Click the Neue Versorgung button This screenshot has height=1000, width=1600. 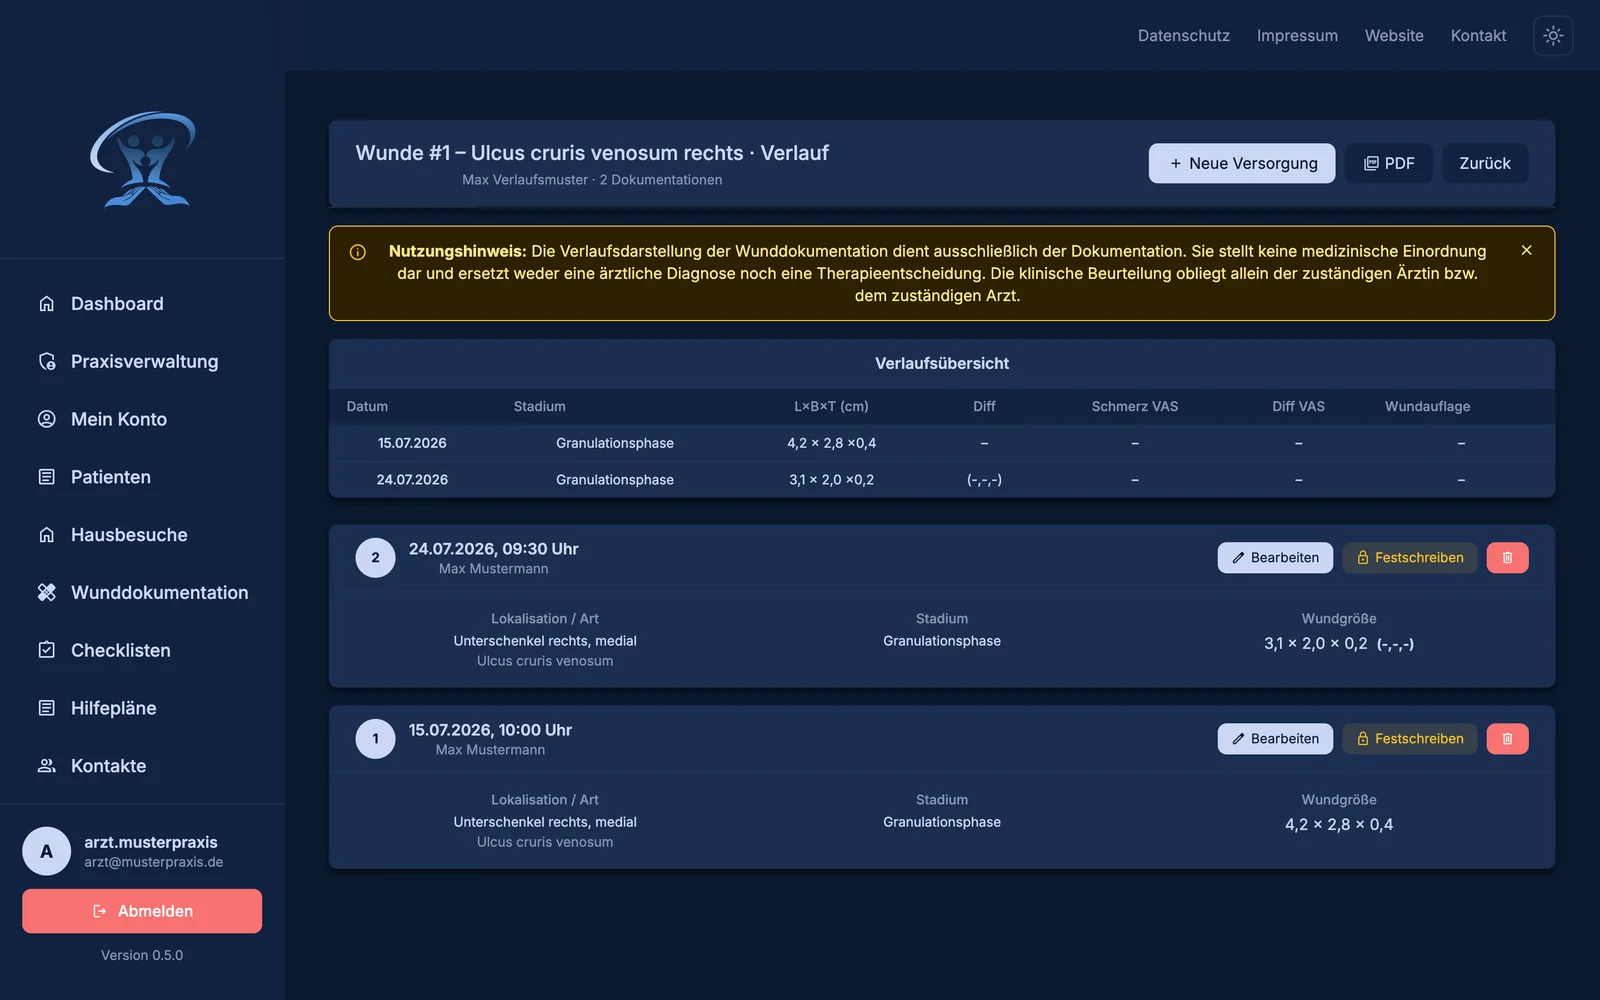(1241, 163)
